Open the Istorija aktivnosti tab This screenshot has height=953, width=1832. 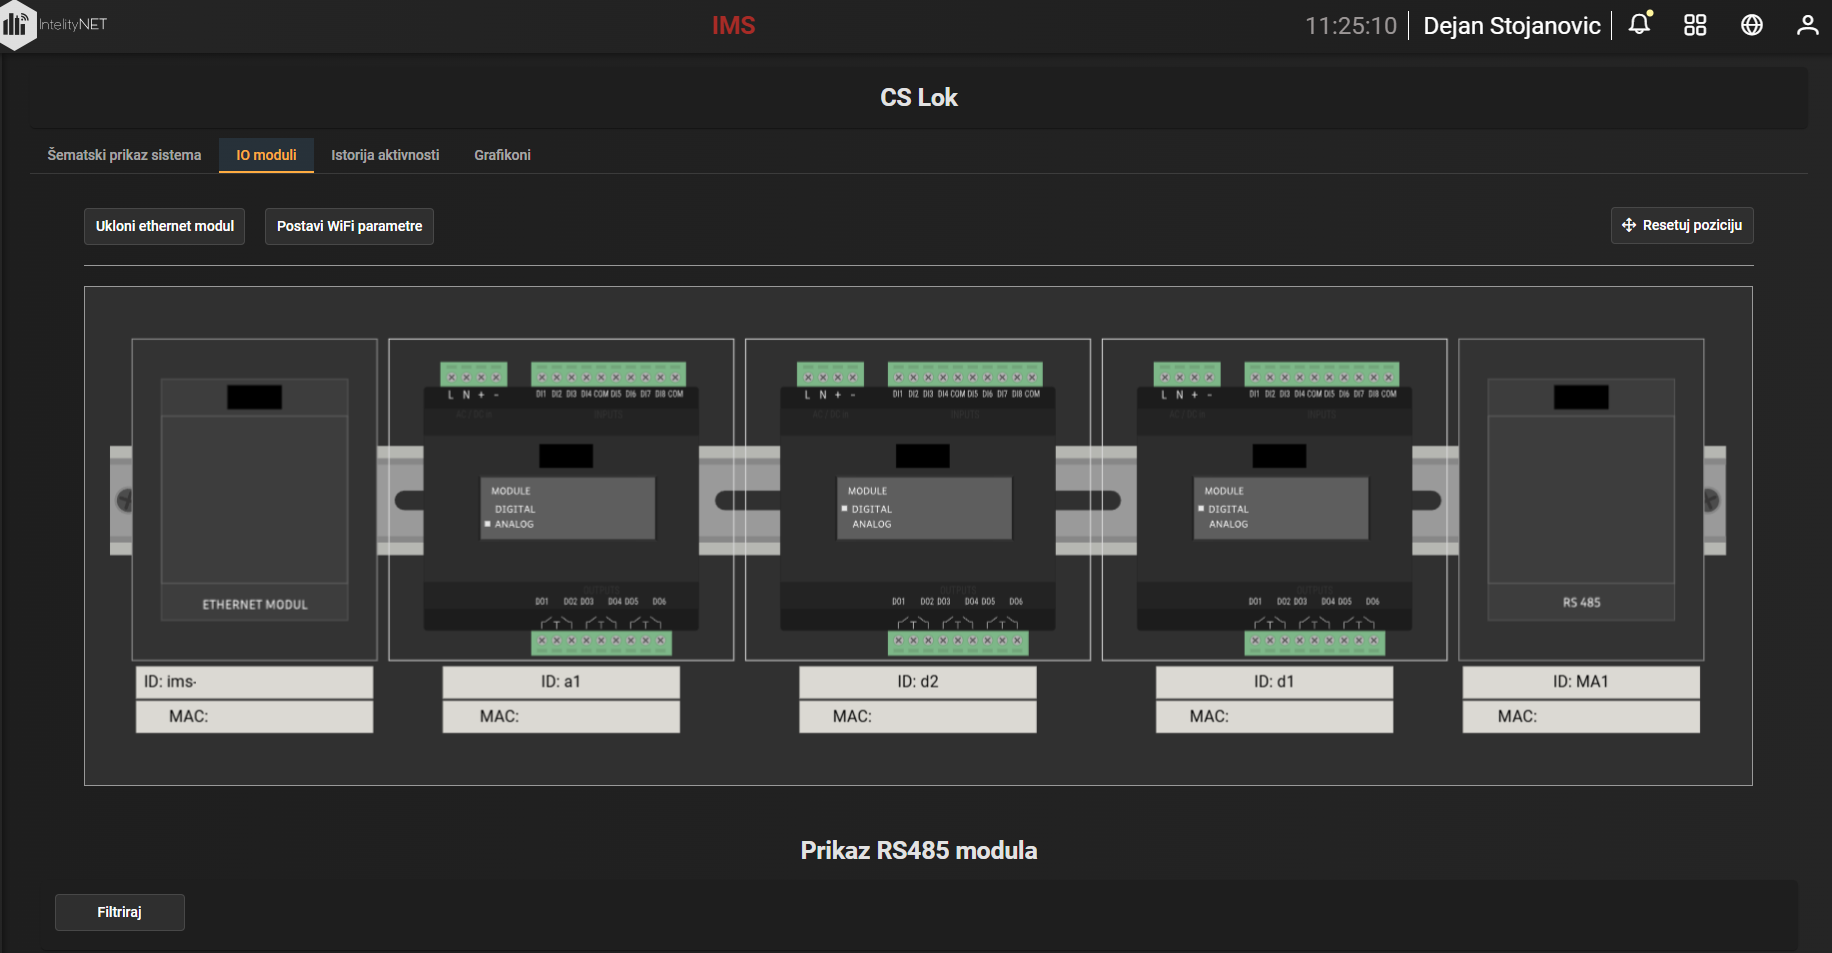click(385, 155)
